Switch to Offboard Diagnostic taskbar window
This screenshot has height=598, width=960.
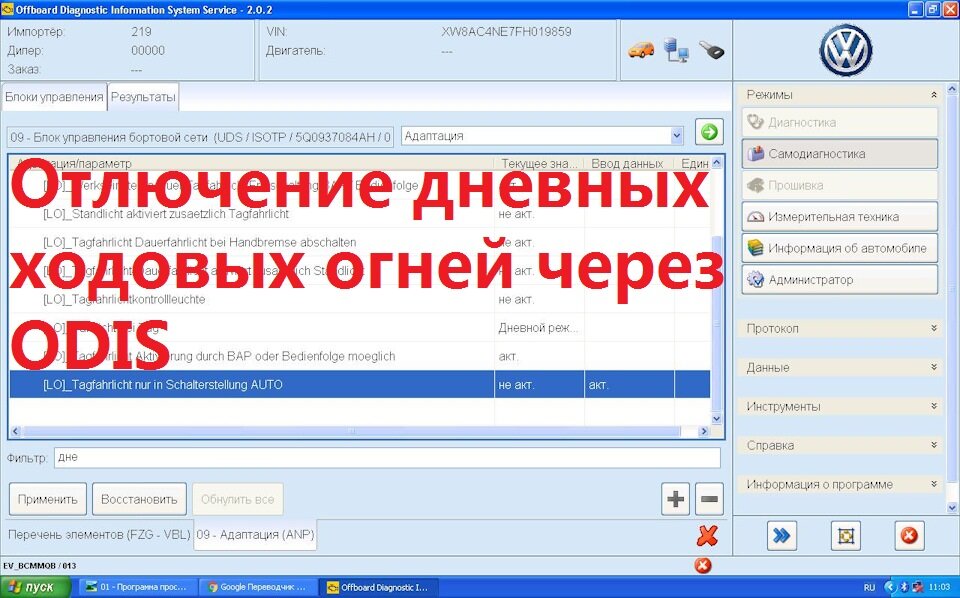(380, 587)
